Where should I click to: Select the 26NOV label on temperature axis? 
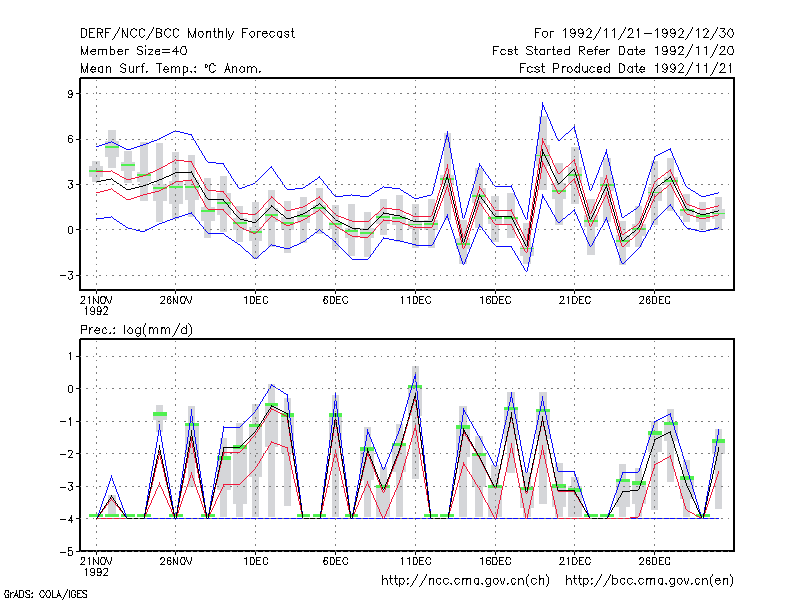176,300
